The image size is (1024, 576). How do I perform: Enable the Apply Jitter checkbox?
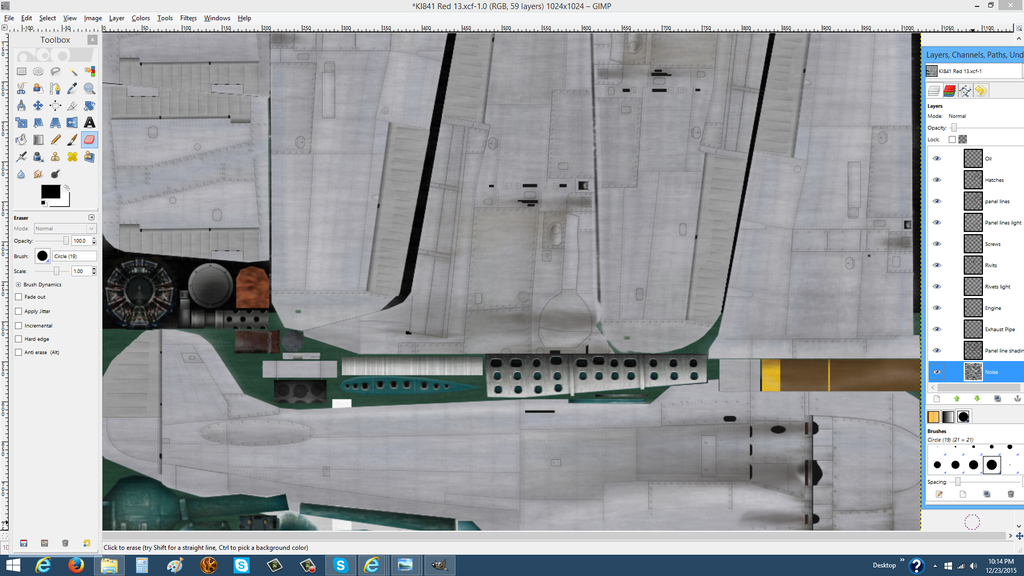coord(18,311)
